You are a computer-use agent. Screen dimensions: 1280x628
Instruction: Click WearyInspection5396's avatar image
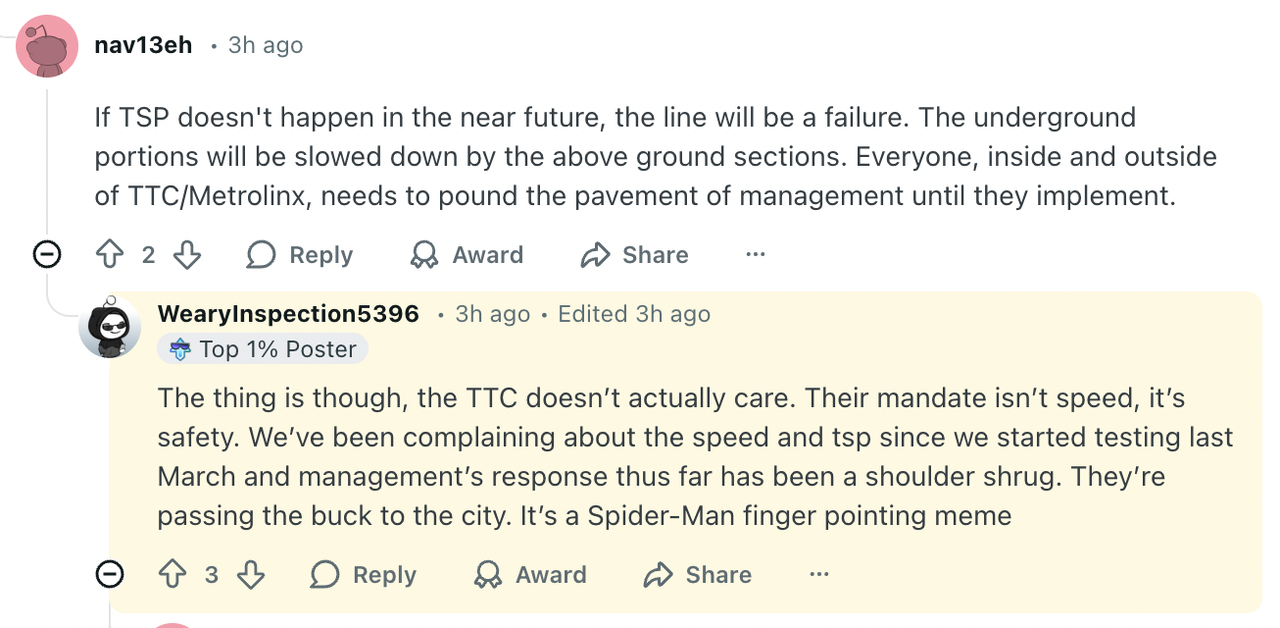[110, 326]
